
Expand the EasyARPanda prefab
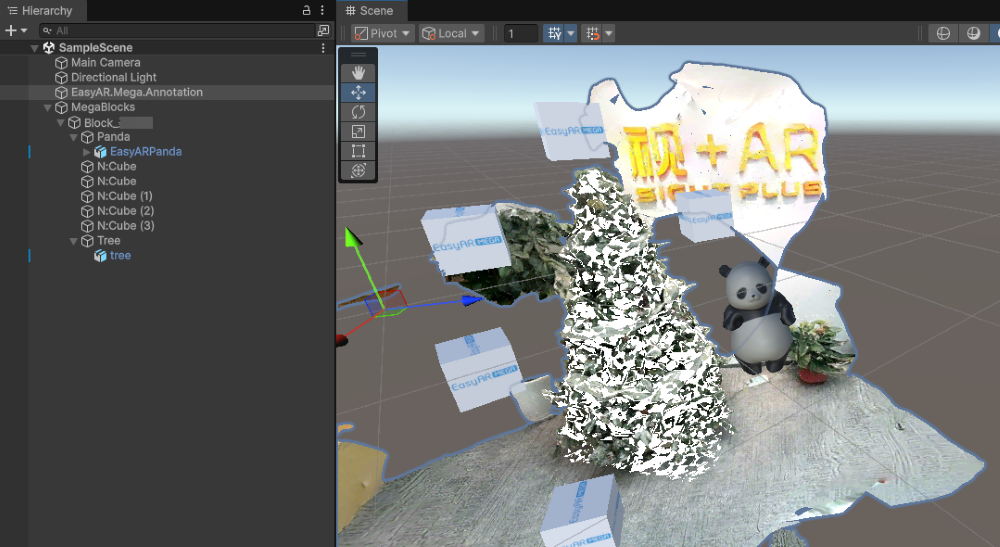pyautogui.click(x=86, y=152)
